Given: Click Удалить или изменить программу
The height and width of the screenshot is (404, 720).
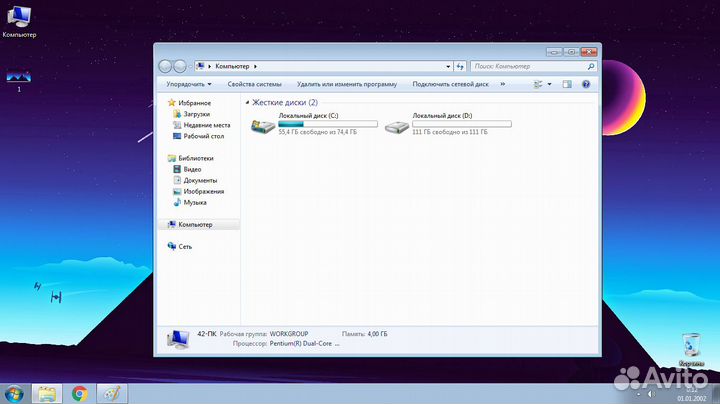Looking at the screenshot, I should pos(346,85).
